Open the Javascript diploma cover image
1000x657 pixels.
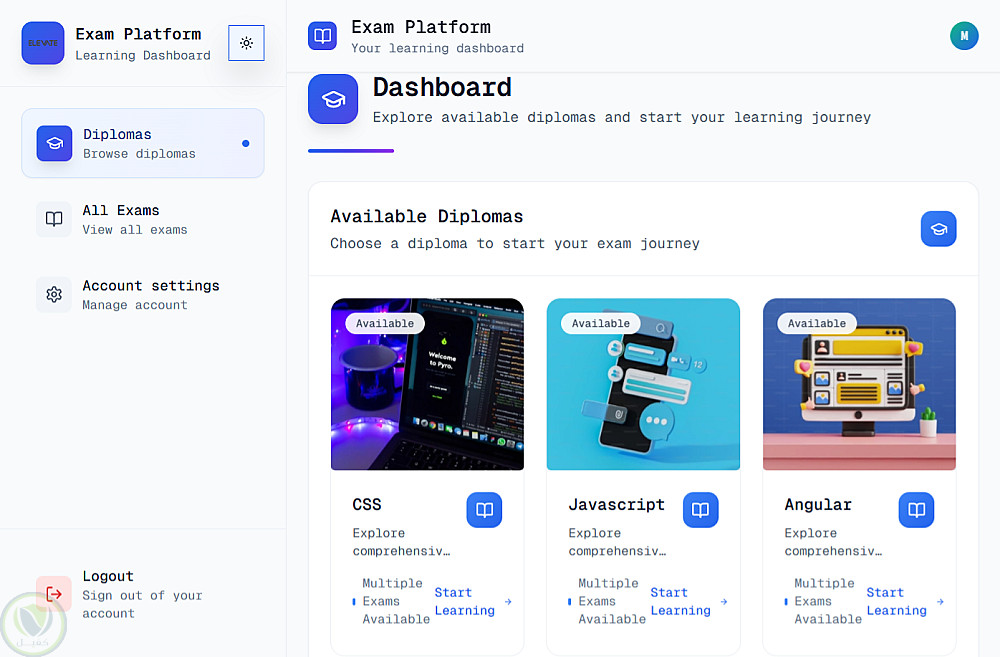643,384
